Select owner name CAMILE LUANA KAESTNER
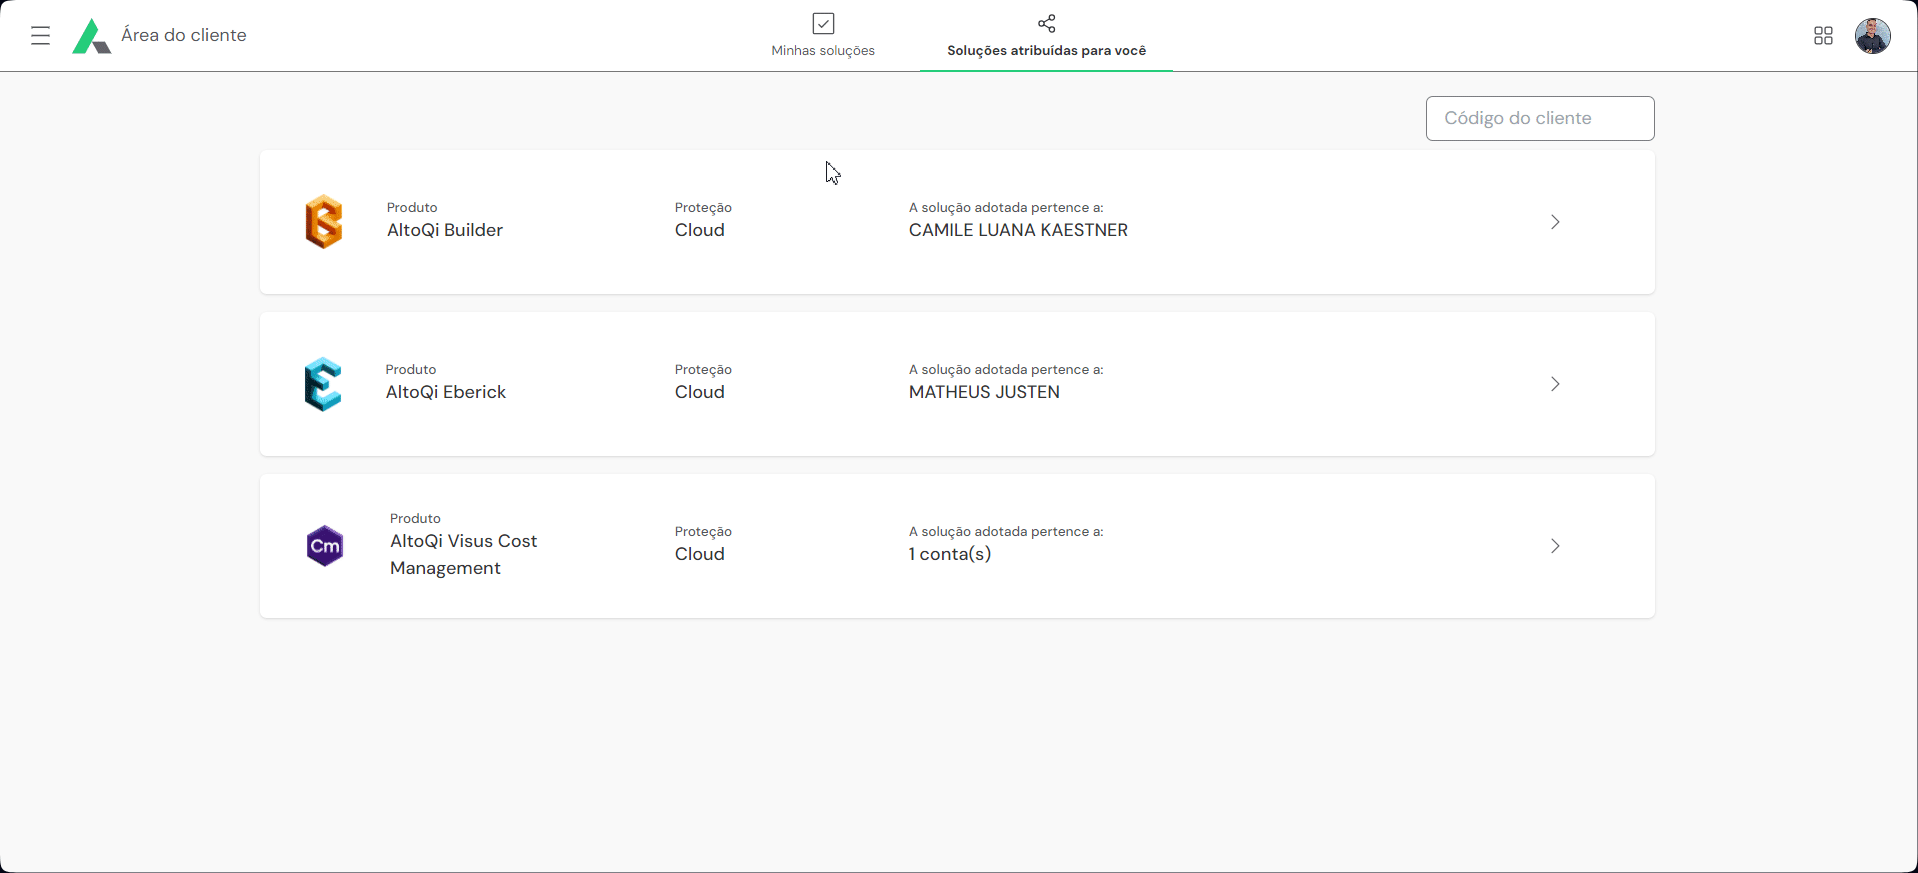Image resolution: width=1918 pixels, height=873 pixels. [1018, 230]
